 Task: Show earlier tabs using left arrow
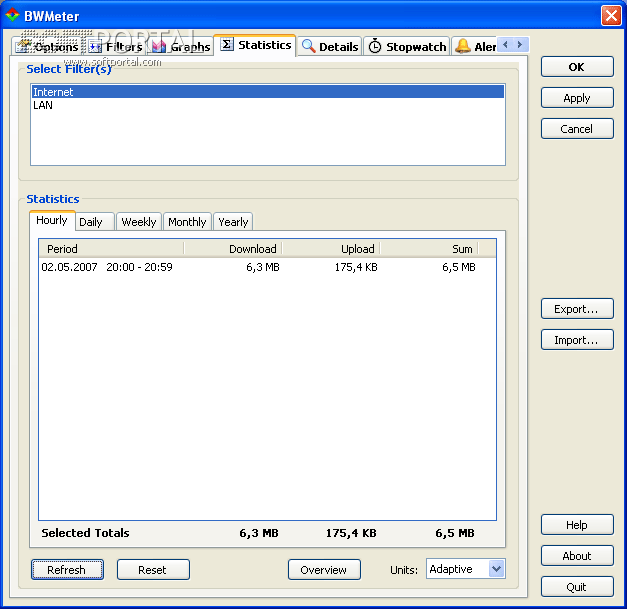click(x=505, y=44)
